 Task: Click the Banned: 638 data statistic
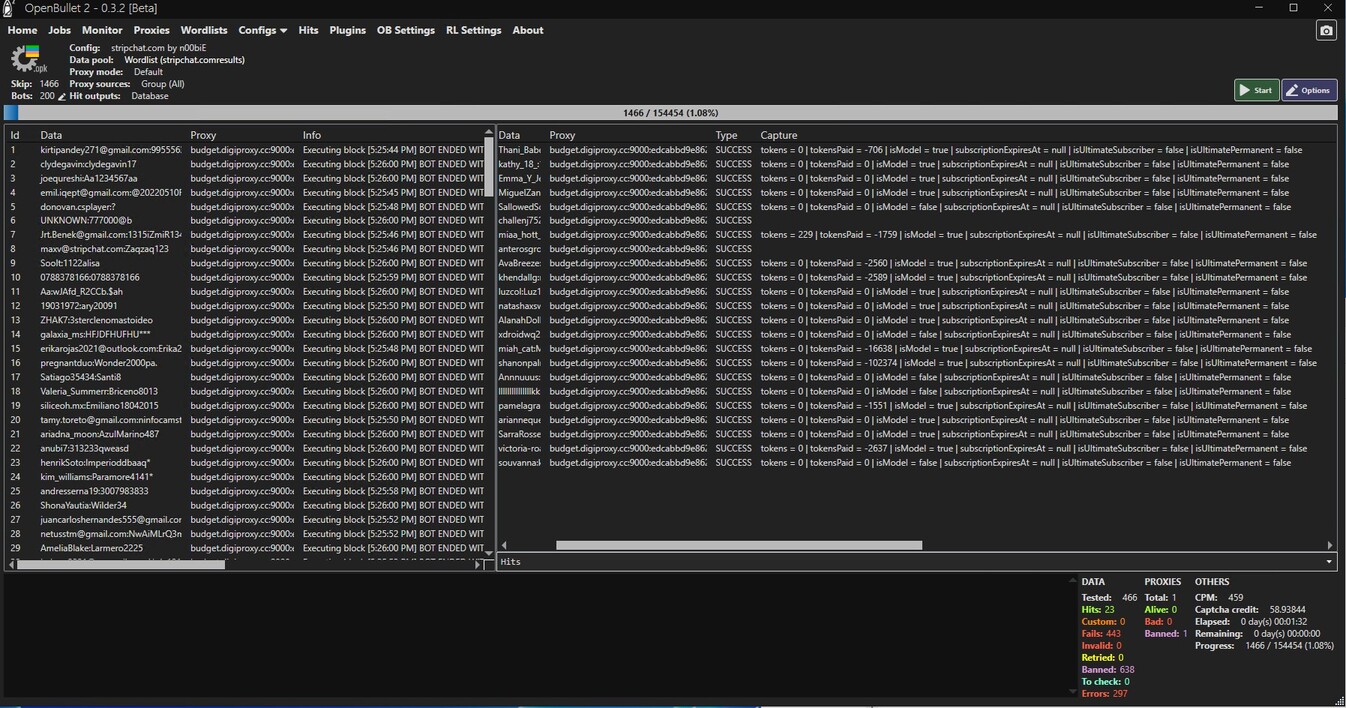[1108, 669]
